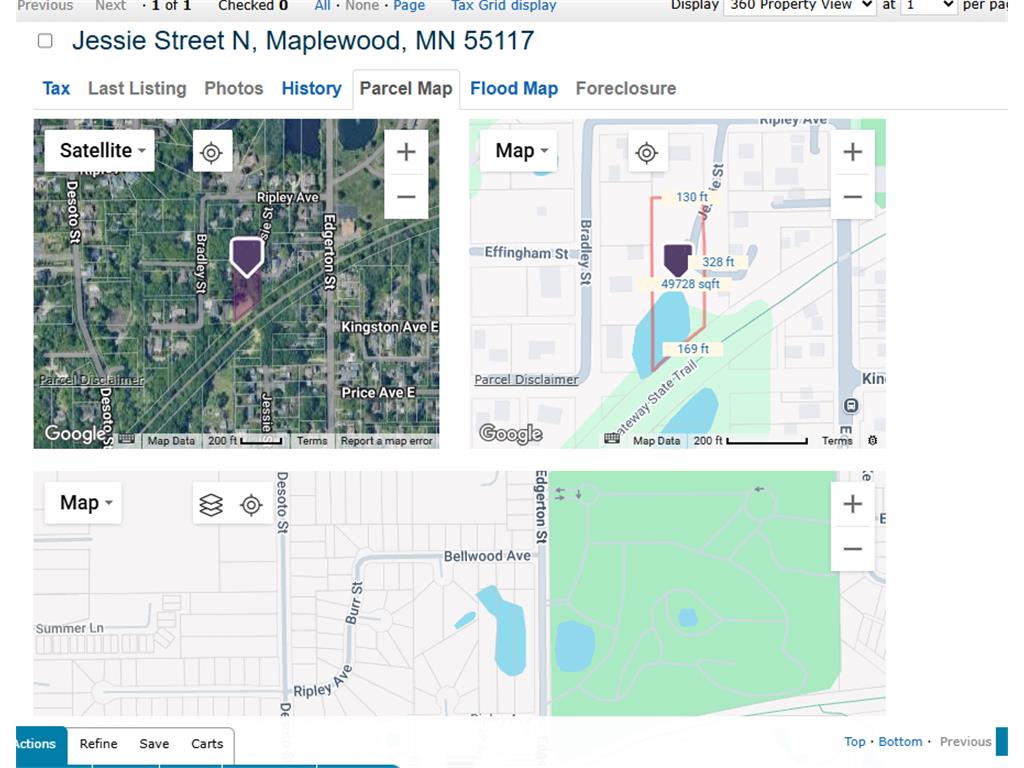This screenshot has height=768, width=1024.
Task: Open Parcel Disclaimer on the parcel dimension map
Action: [x=526, y=379]
